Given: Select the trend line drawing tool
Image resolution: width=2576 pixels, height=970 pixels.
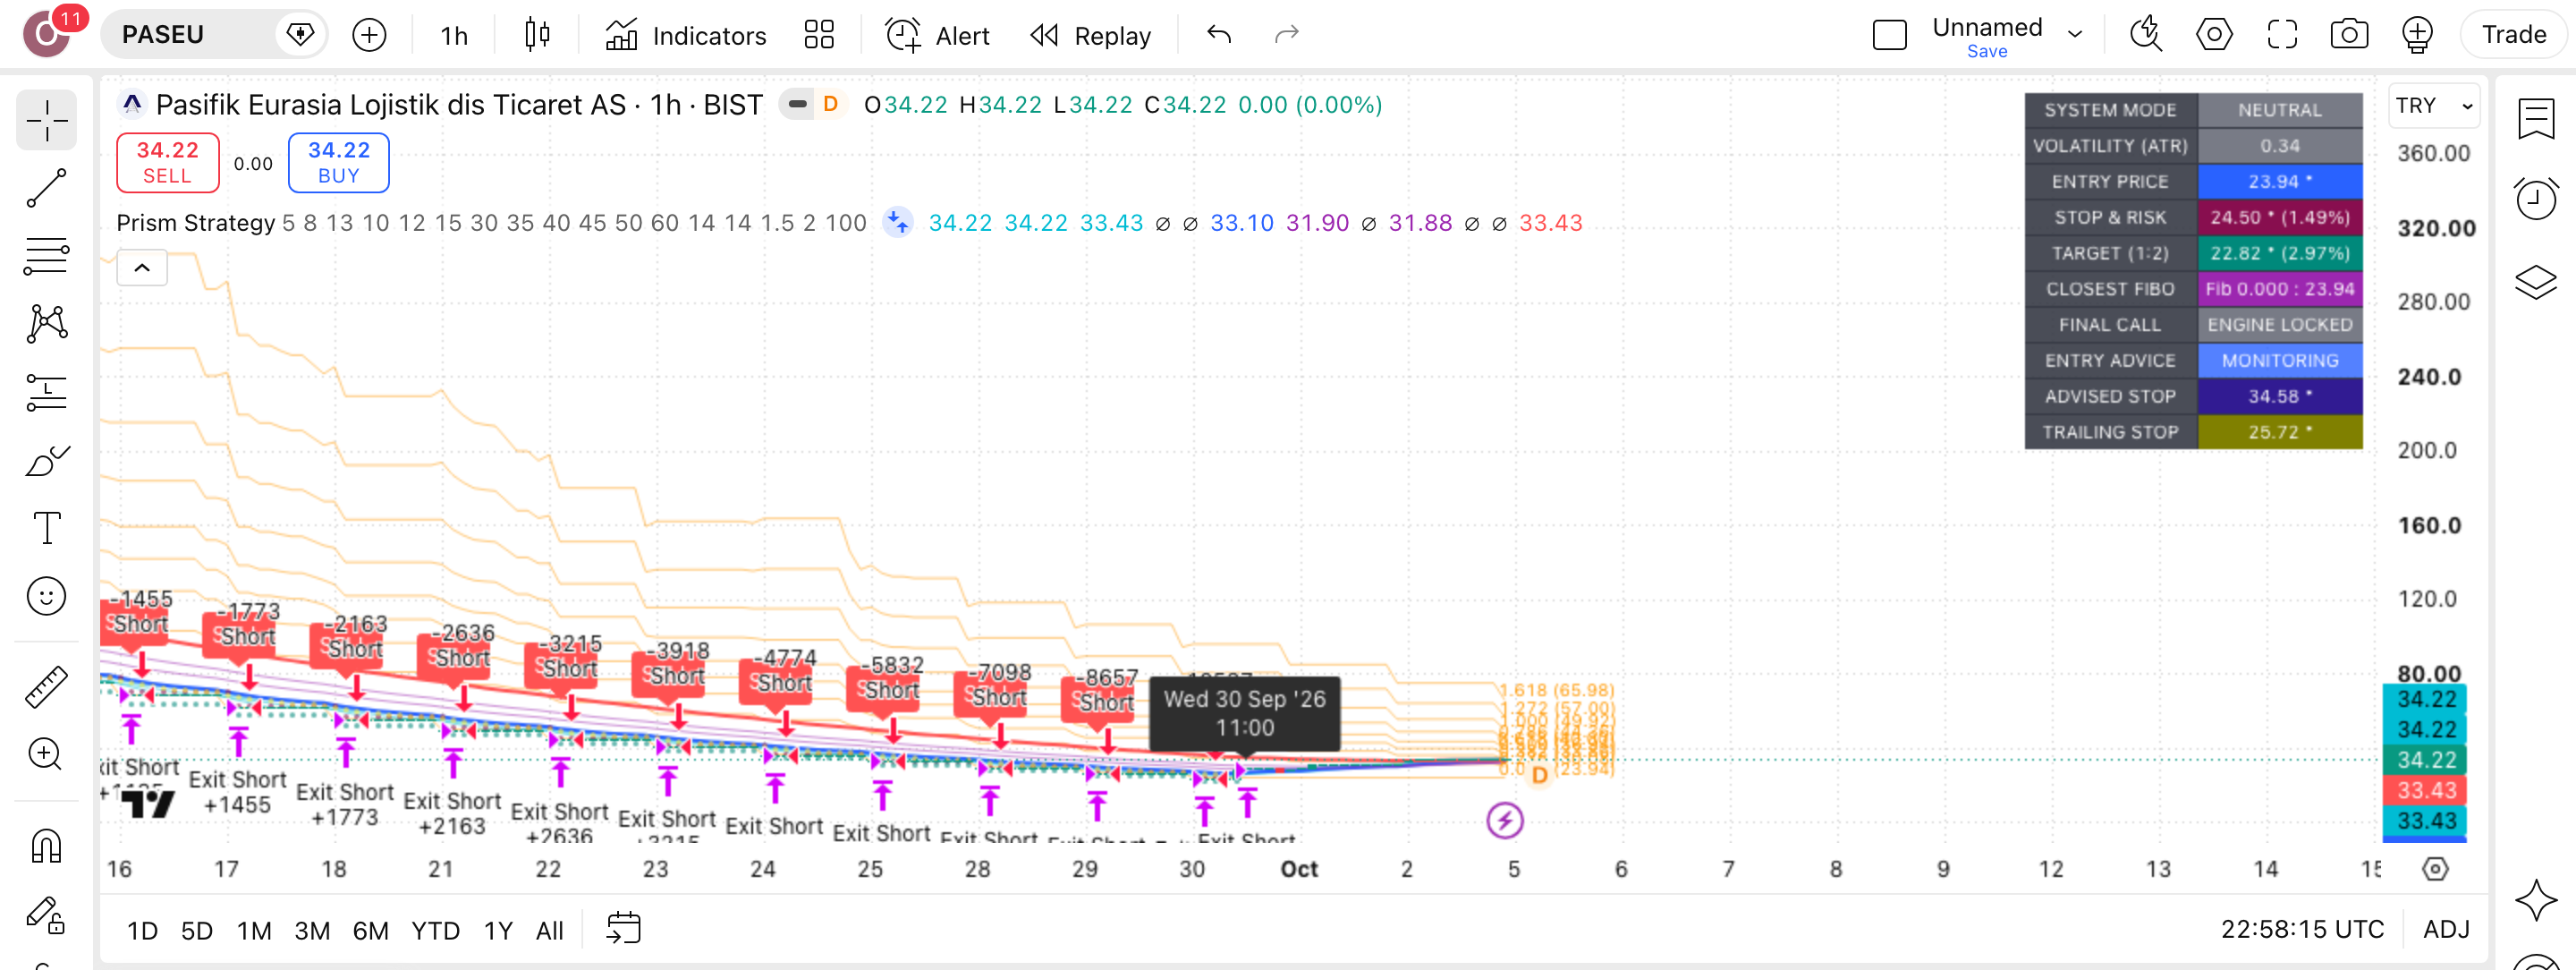Looking at the screenshot, I should point(46,188).
